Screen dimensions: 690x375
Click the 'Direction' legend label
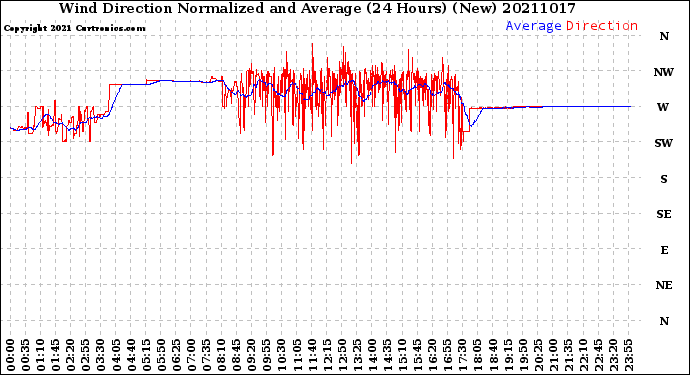coord(602,26)
